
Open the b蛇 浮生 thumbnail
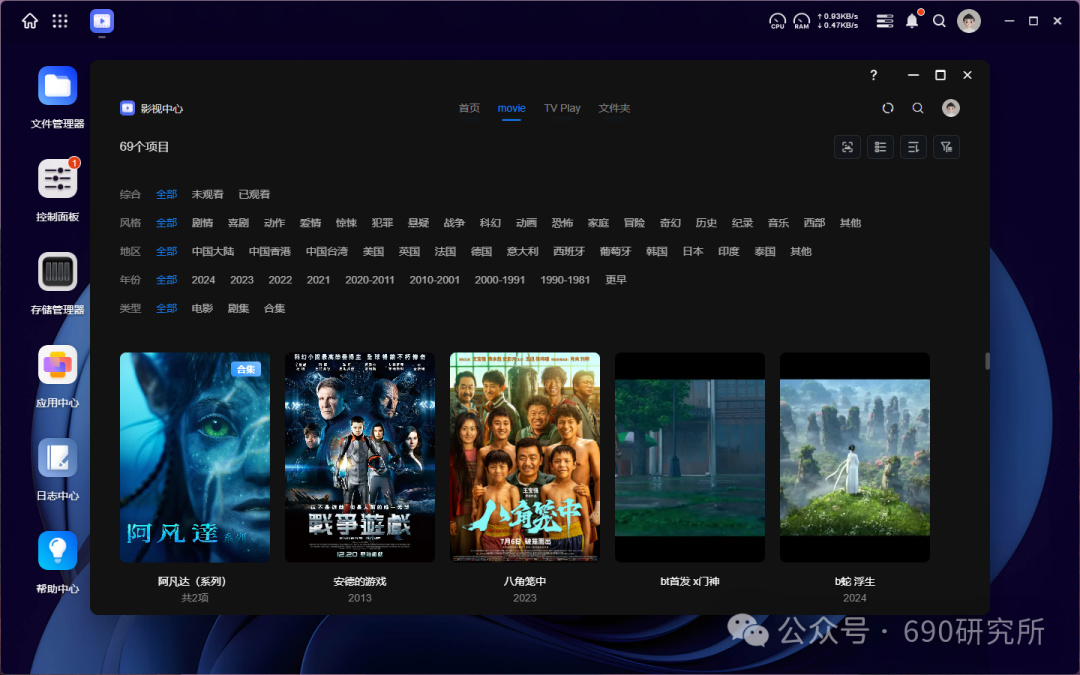click(855, 457)
